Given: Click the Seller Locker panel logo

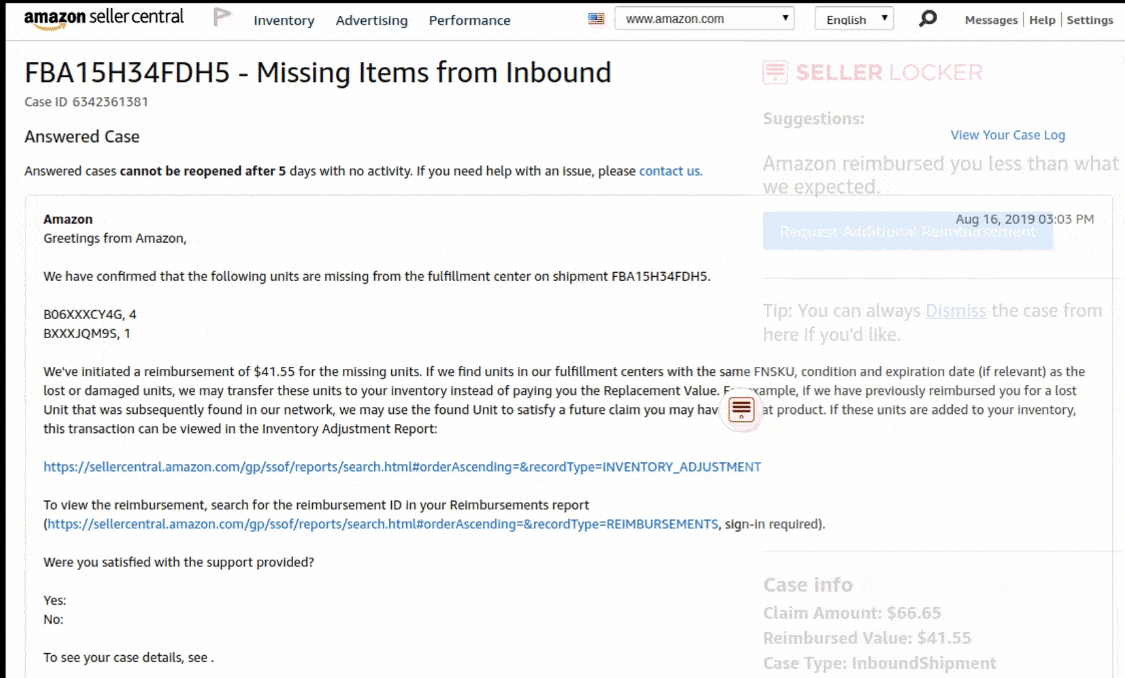Looking at the screenshot, I should click(x=872, y=72).
